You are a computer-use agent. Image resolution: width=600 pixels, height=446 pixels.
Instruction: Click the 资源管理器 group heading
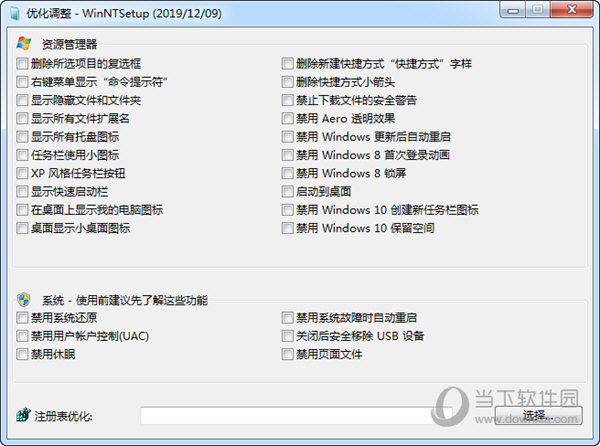pyautogui.click(x=69, y=44)
